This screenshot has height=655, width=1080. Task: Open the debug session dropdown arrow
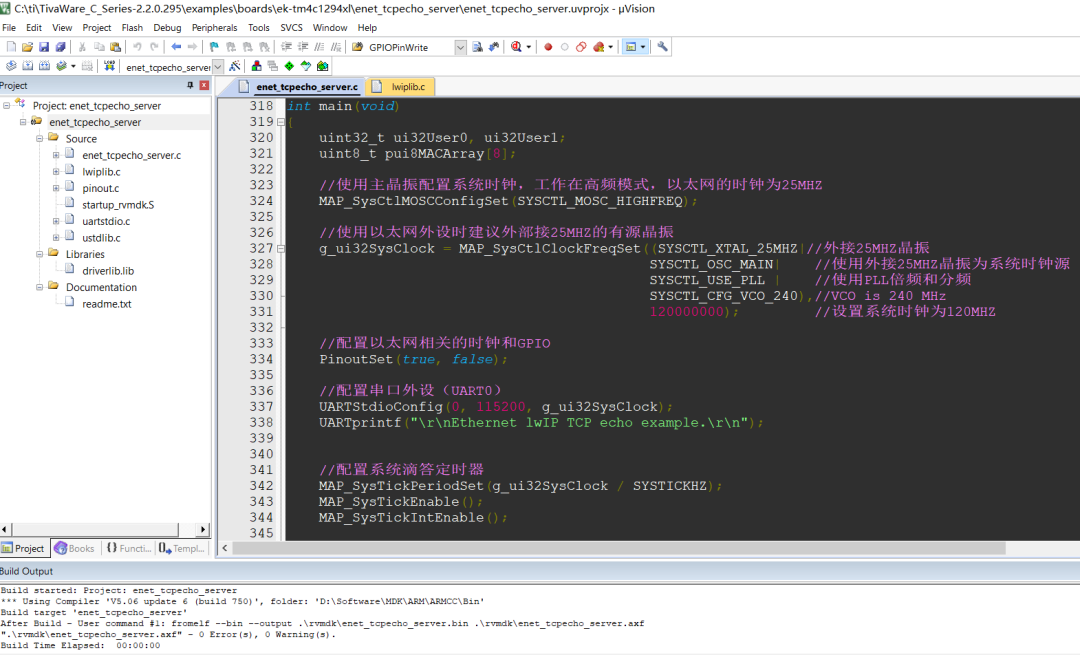pos(528,47)
